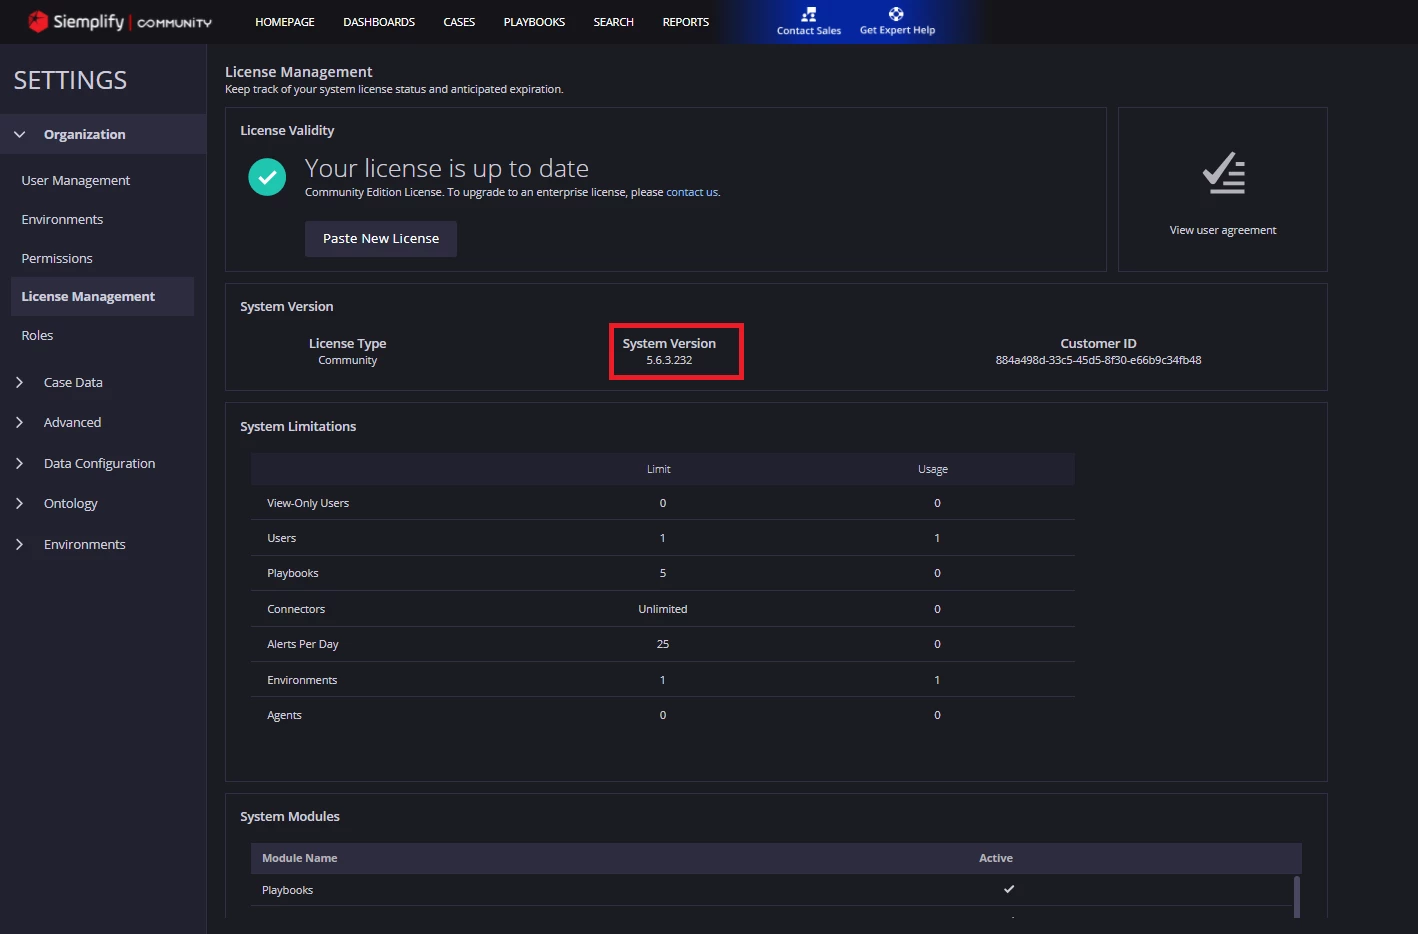This screenshot has width=1418, height=934.
Task: Follow the 'contact us' link
Action: tap(692, 192)
